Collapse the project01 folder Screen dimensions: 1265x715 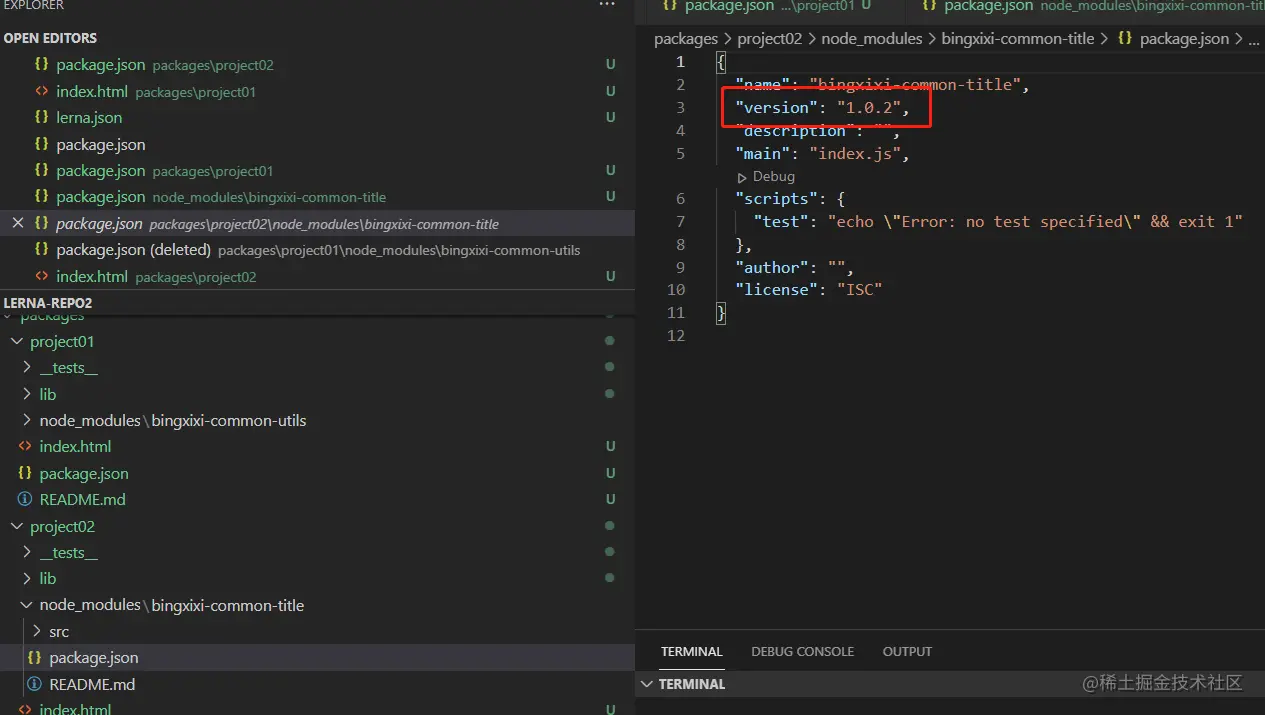tap(16, 342)
